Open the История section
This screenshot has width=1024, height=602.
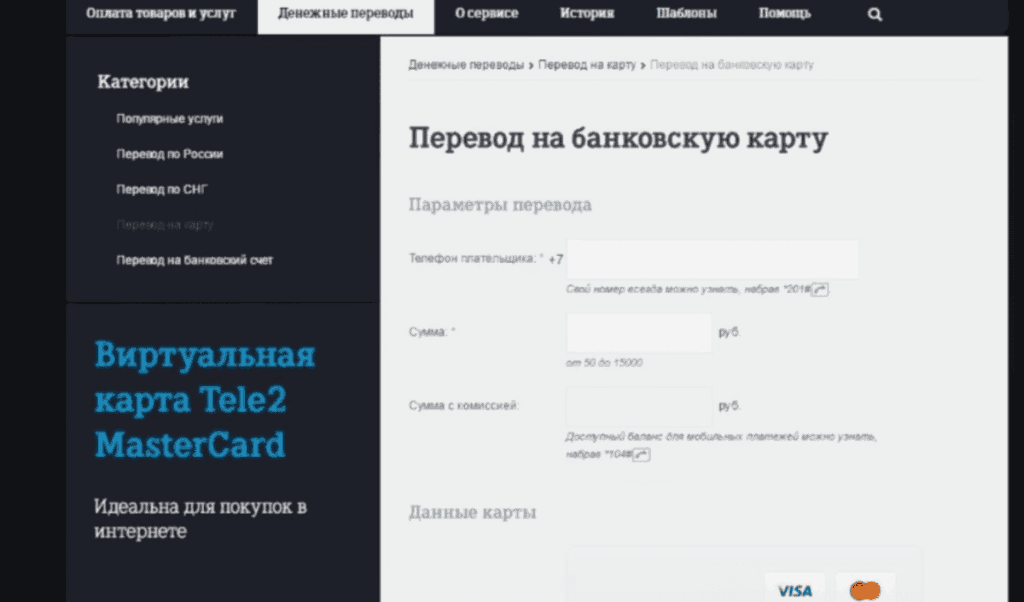[587, 13]
